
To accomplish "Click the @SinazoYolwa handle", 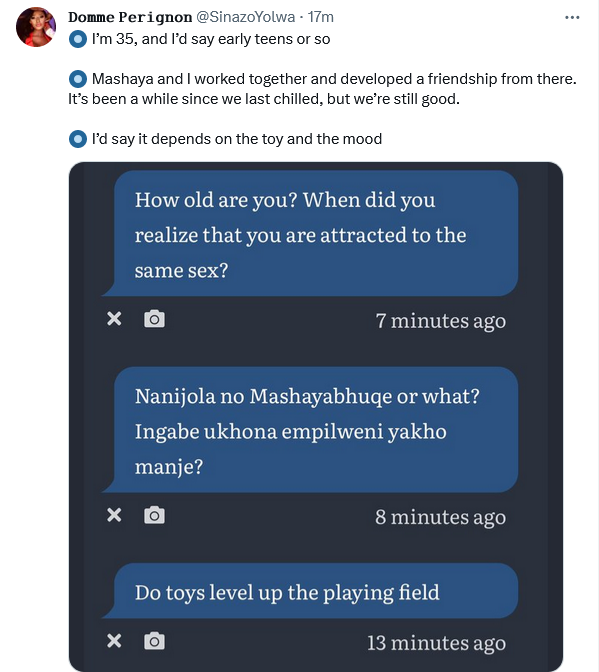I will (x=246, y=17).
